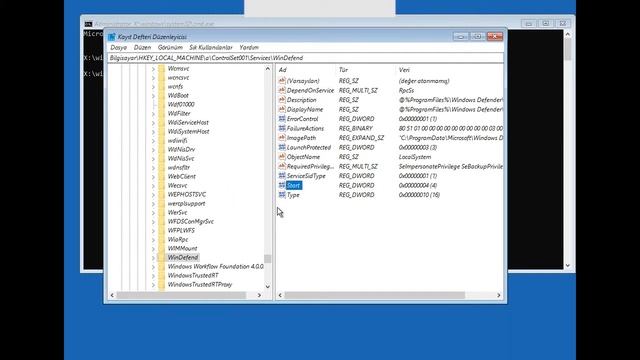Click the DisplayName string icon
The image size is (640, 360).
(282, 109)
